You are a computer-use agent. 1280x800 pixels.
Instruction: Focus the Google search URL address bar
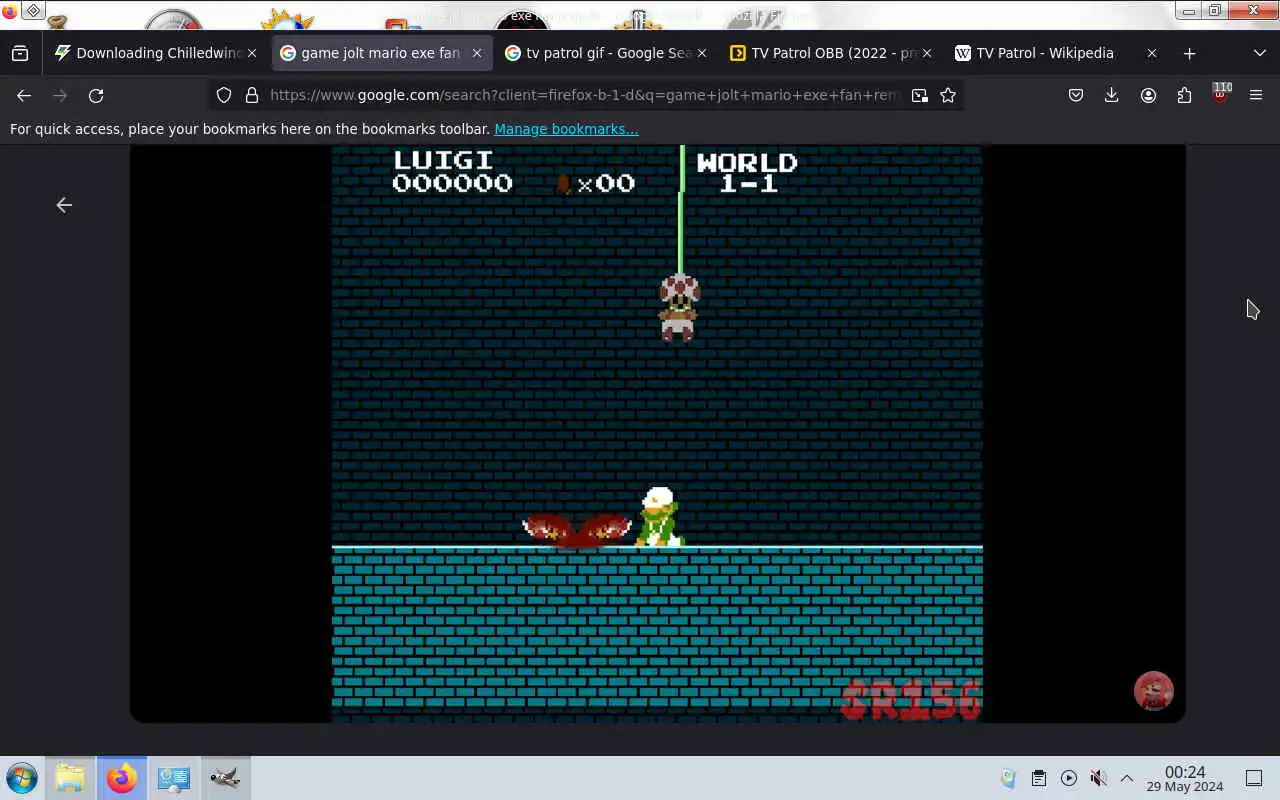click(x=585, y=95)
